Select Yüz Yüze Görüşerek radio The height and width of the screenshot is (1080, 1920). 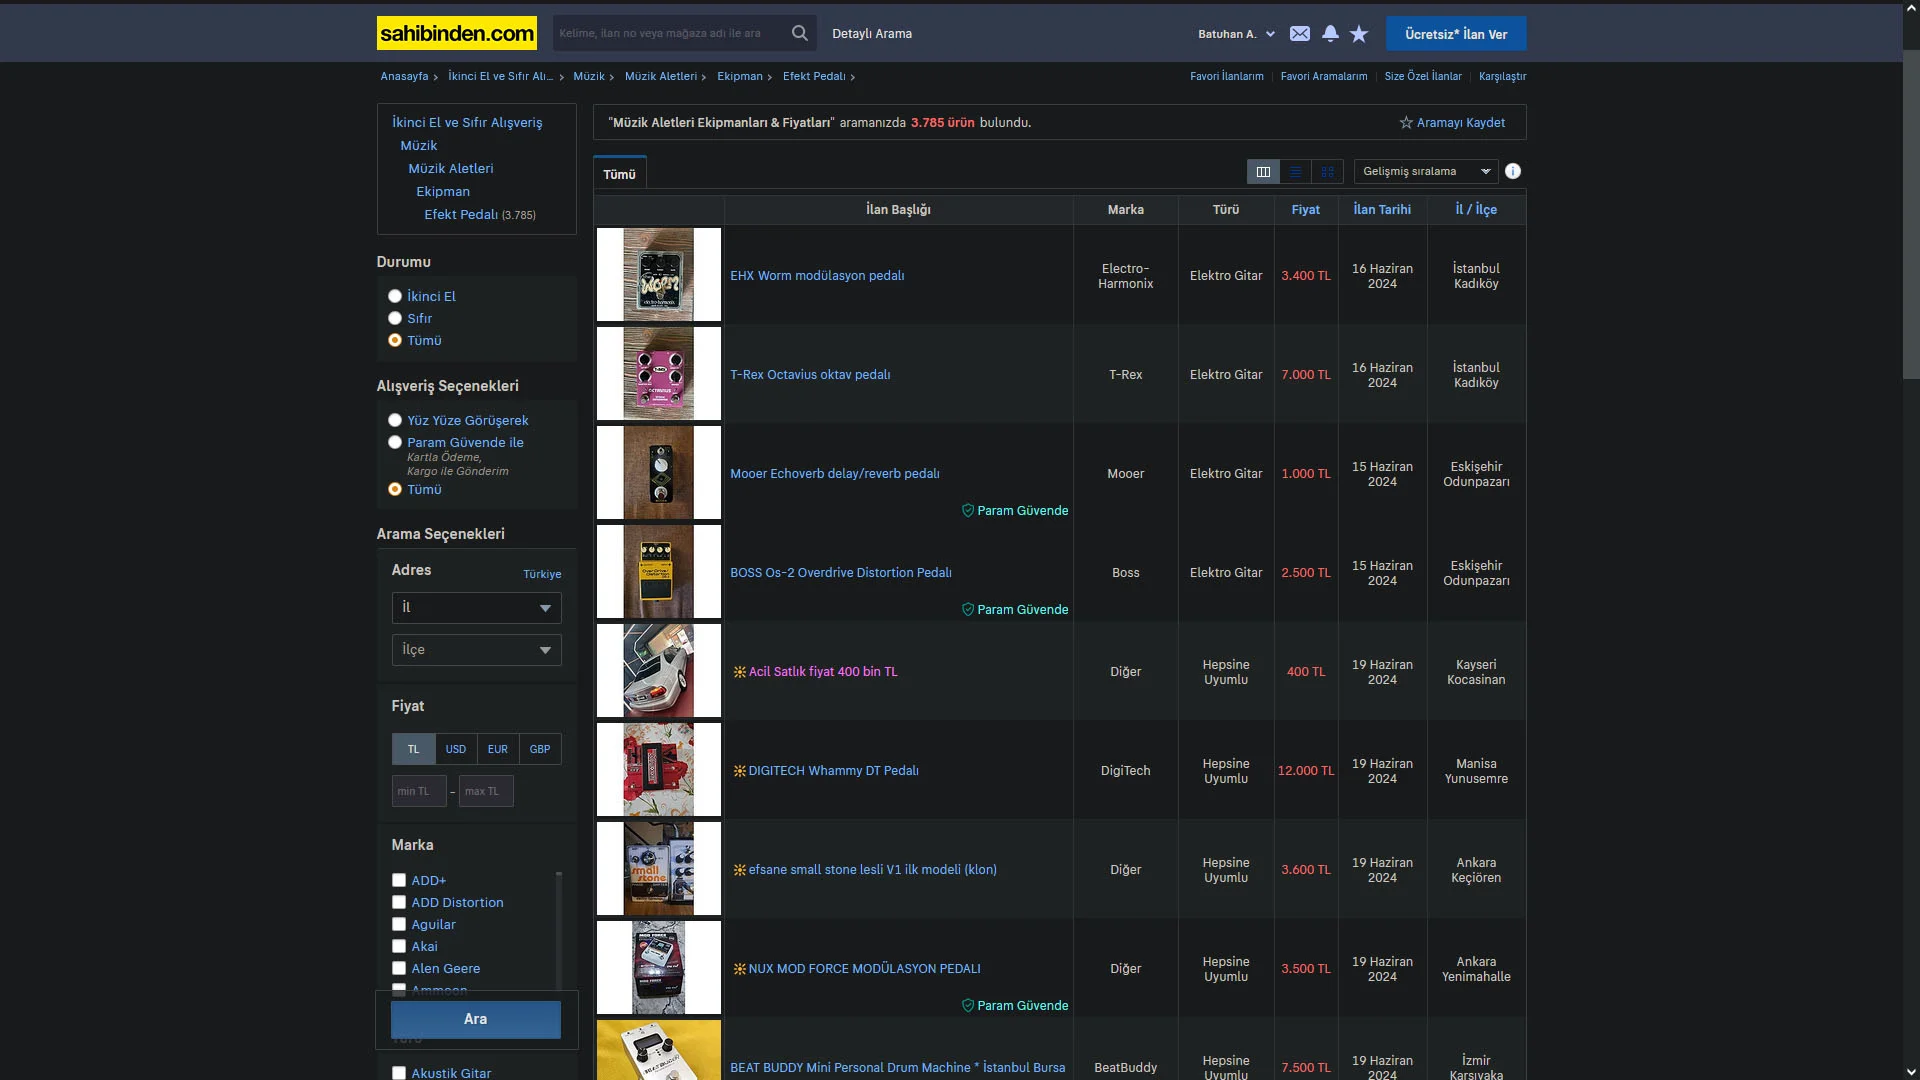(x=395, y=420)
